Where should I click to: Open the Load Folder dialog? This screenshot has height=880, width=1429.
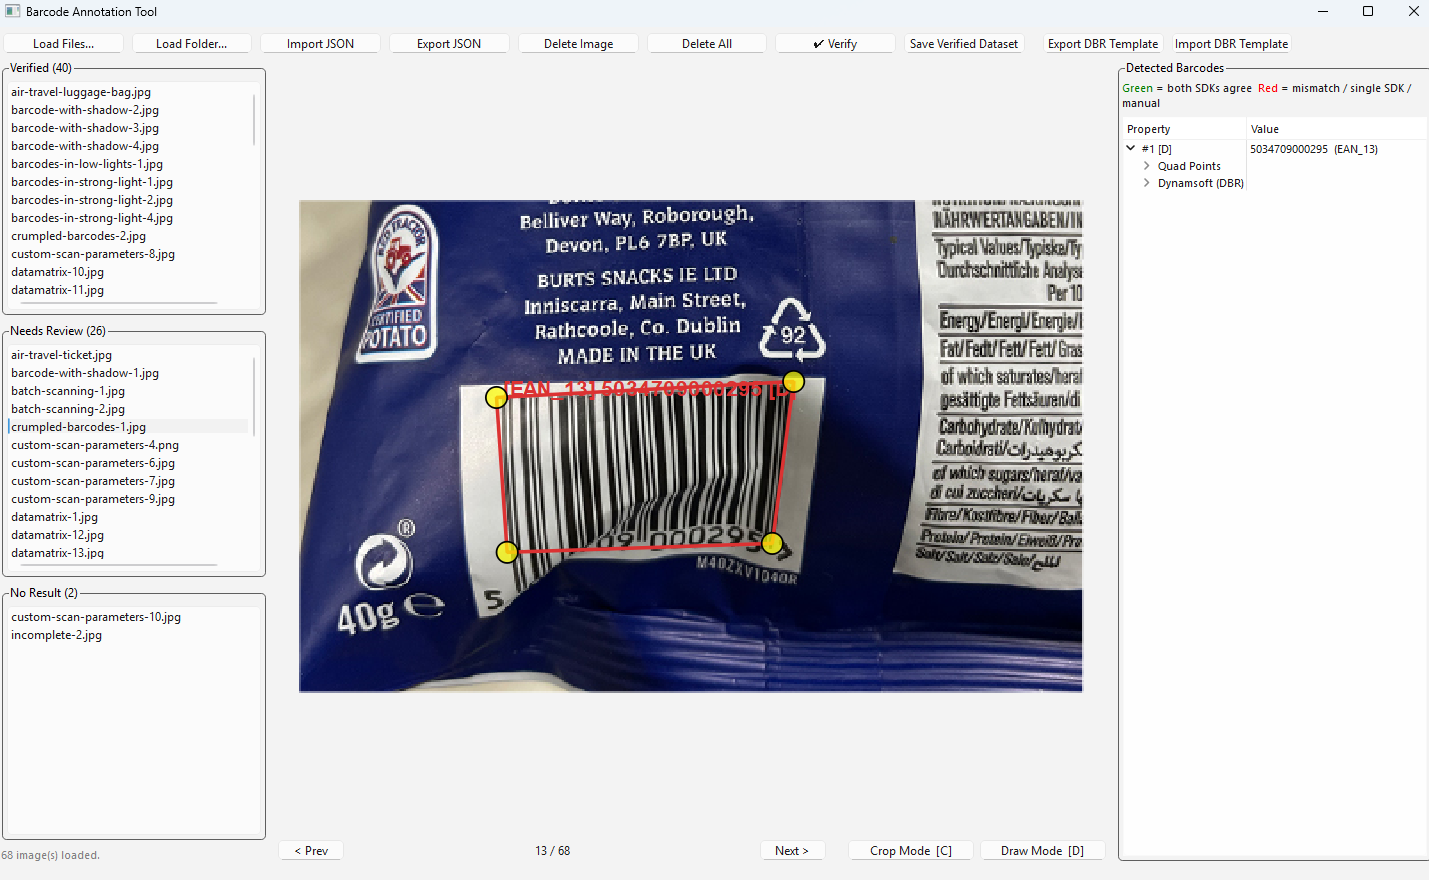click(191, 43)
